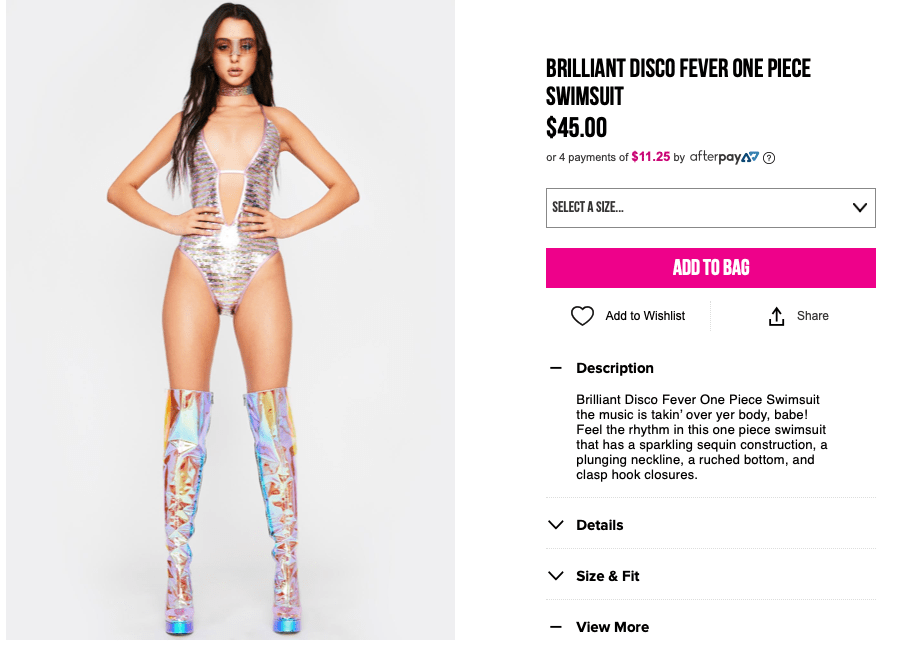
Task: Click the Afterpay logo
Action: tap(724, 157)
